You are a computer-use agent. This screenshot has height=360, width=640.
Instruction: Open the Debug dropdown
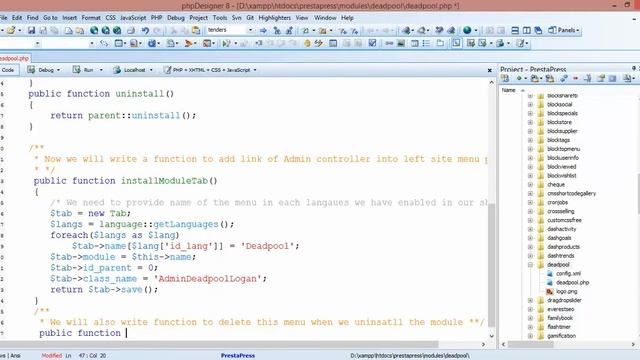click(44, 70)
